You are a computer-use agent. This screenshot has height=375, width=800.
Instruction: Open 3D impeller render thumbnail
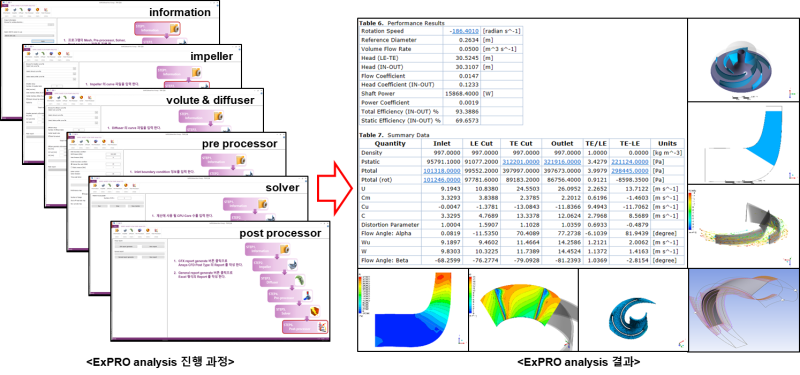pyautogui.click(x=744, y=60)
